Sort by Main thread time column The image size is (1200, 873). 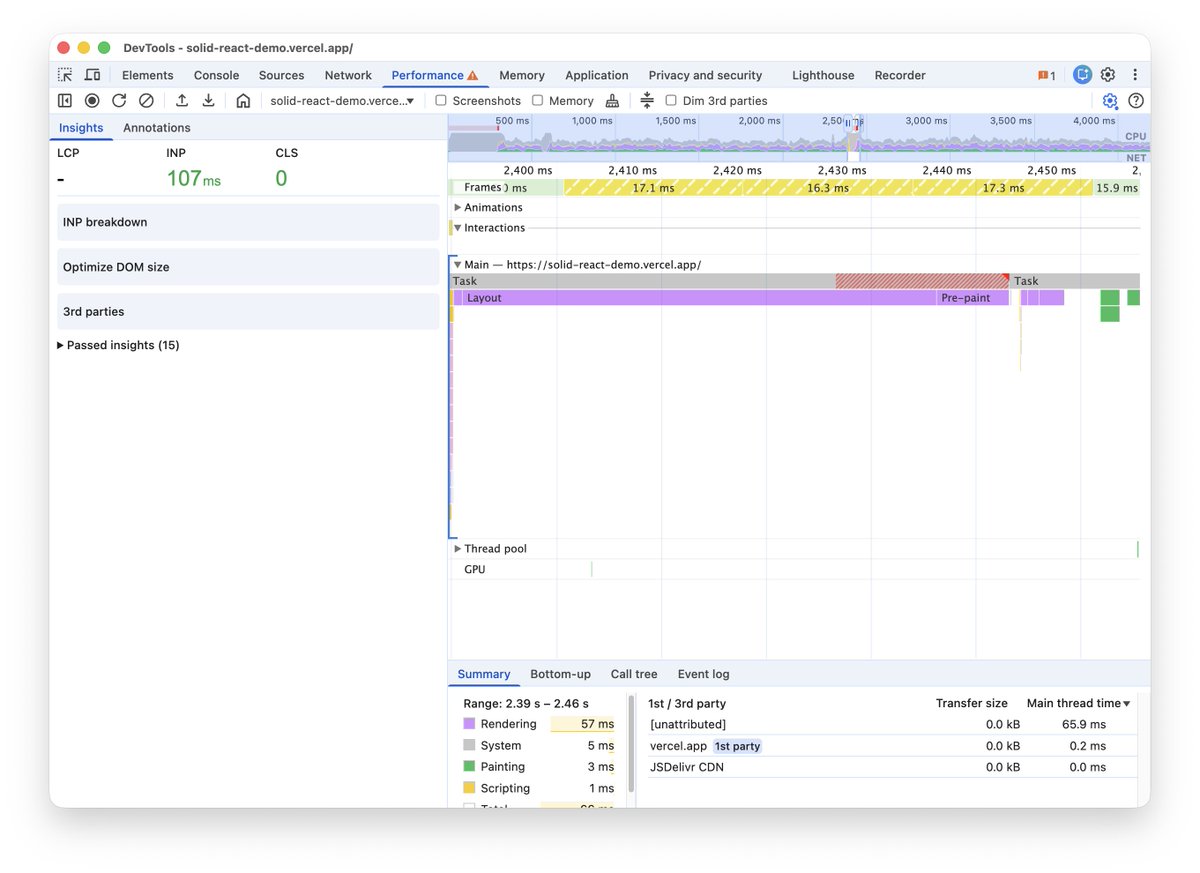[1079, 703]
